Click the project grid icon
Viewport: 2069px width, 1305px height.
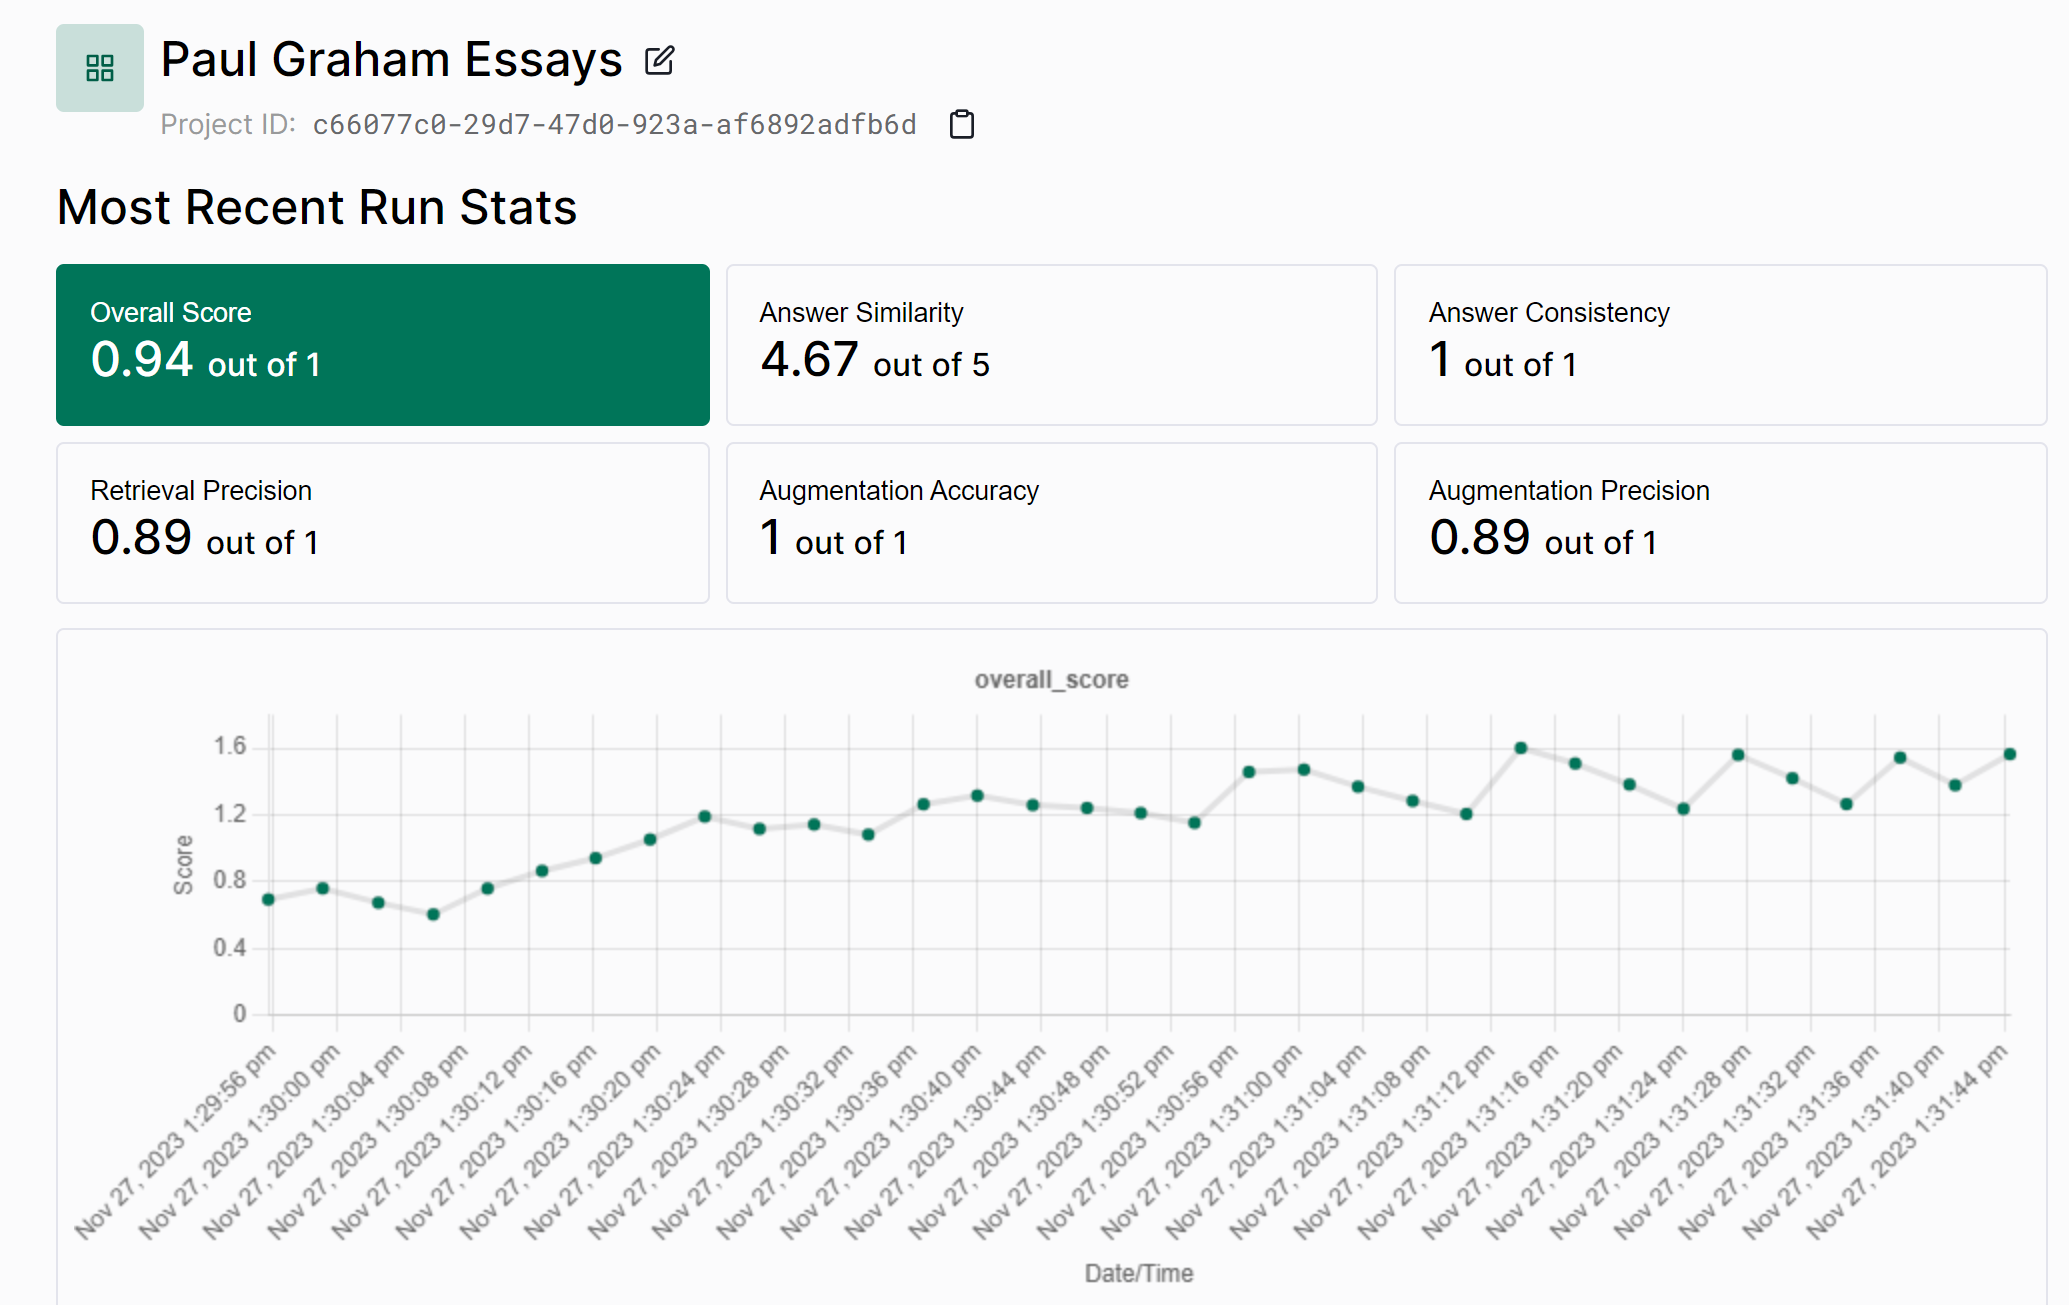click(x=100, y=68)
